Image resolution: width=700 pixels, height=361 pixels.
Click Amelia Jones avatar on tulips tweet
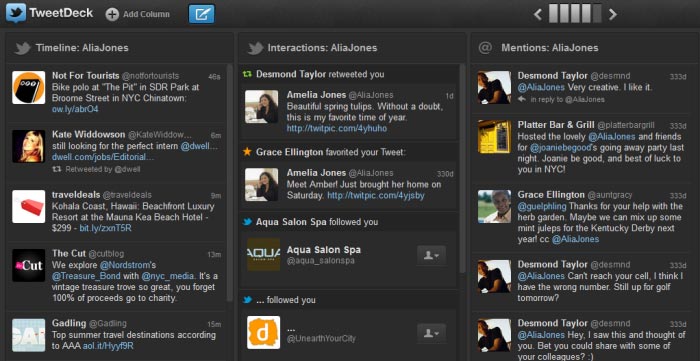click(262, 107)
